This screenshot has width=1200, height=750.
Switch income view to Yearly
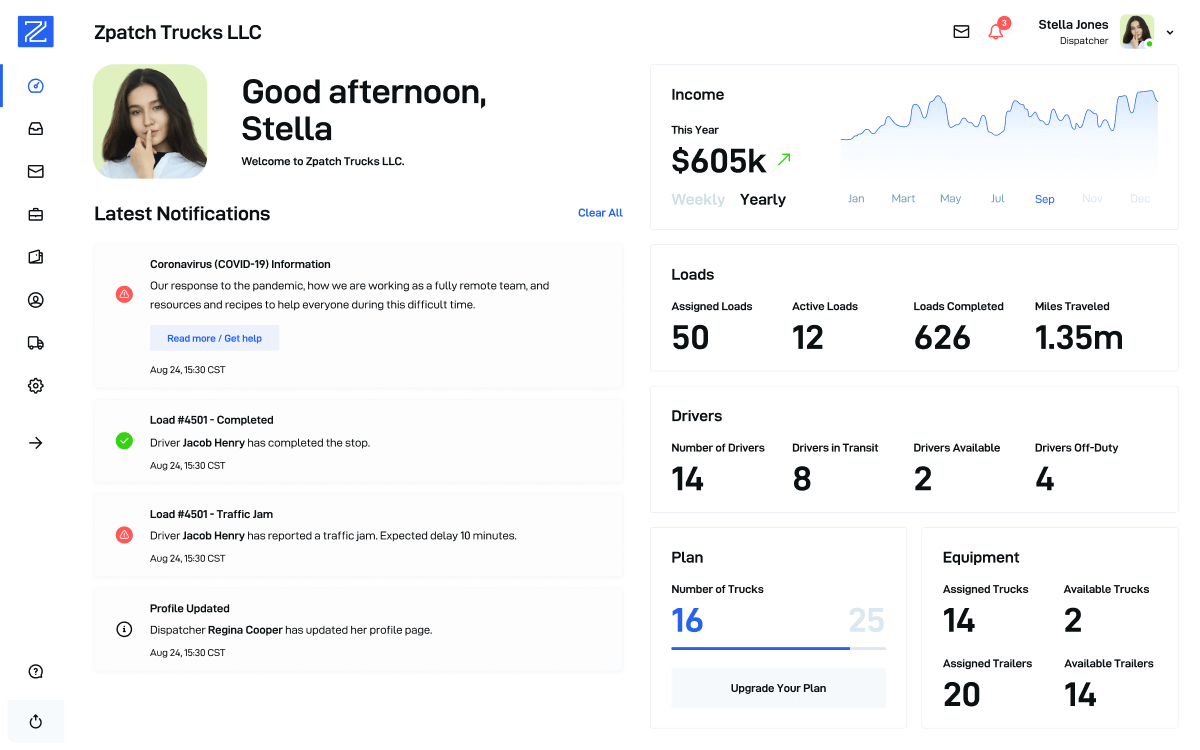tap(762, 200)
